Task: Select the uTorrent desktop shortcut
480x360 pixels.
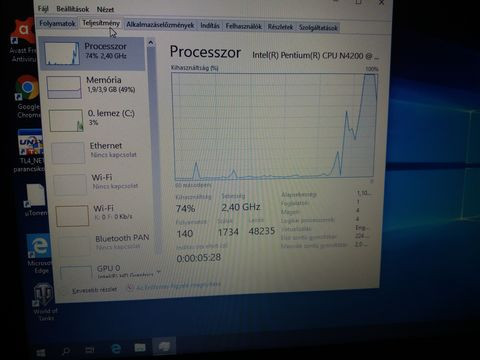Action: point(36,200)
